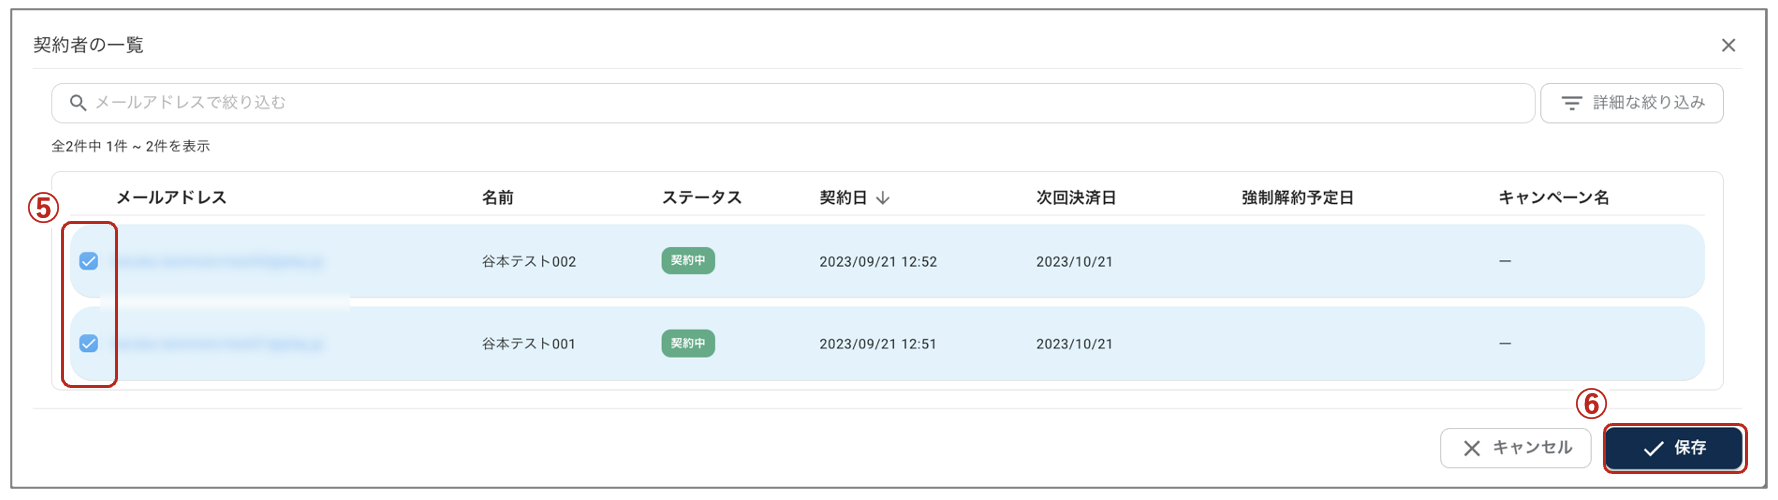Open blurred email link of 谷本テスト002
The height and width of the screenshot is (500, 1778).
(219, 261)
